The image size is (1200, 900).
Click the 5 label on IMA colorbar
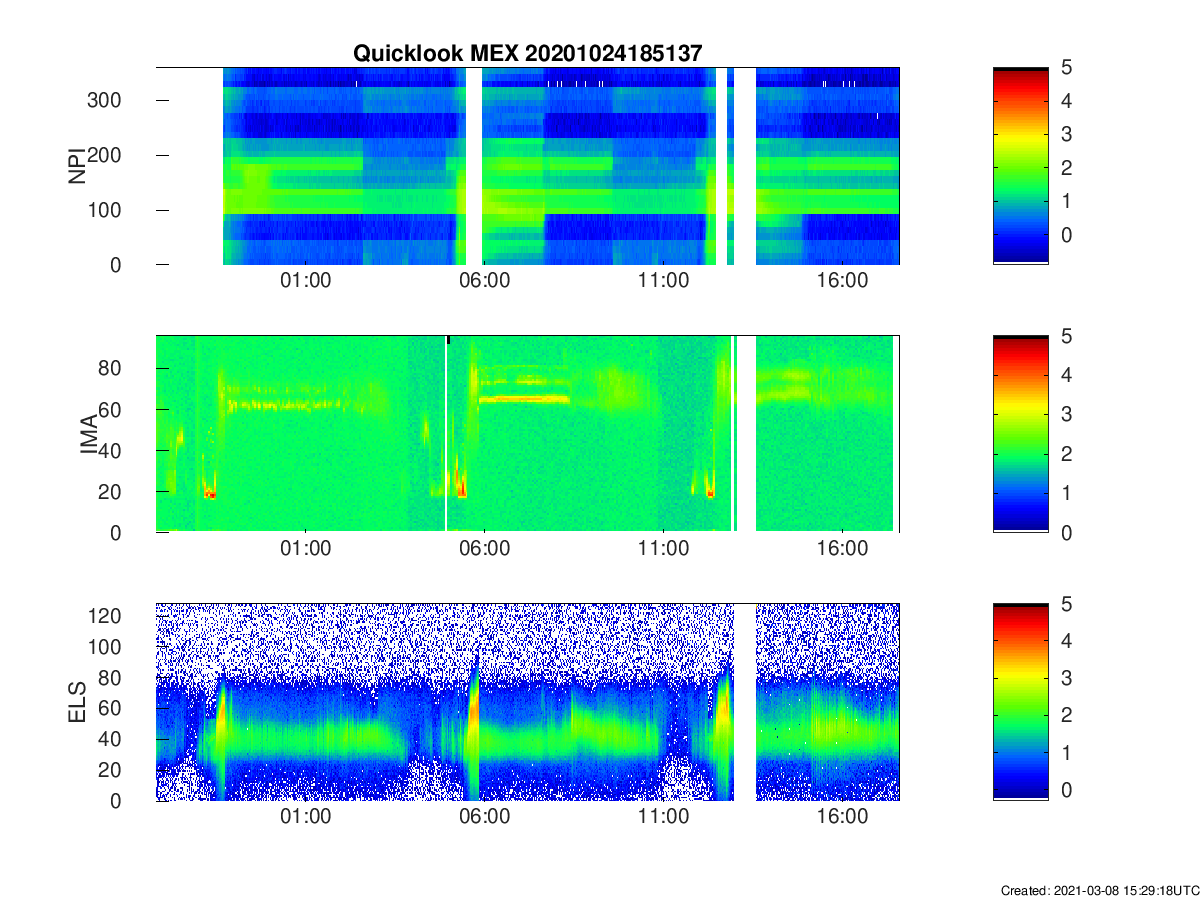1067,336
